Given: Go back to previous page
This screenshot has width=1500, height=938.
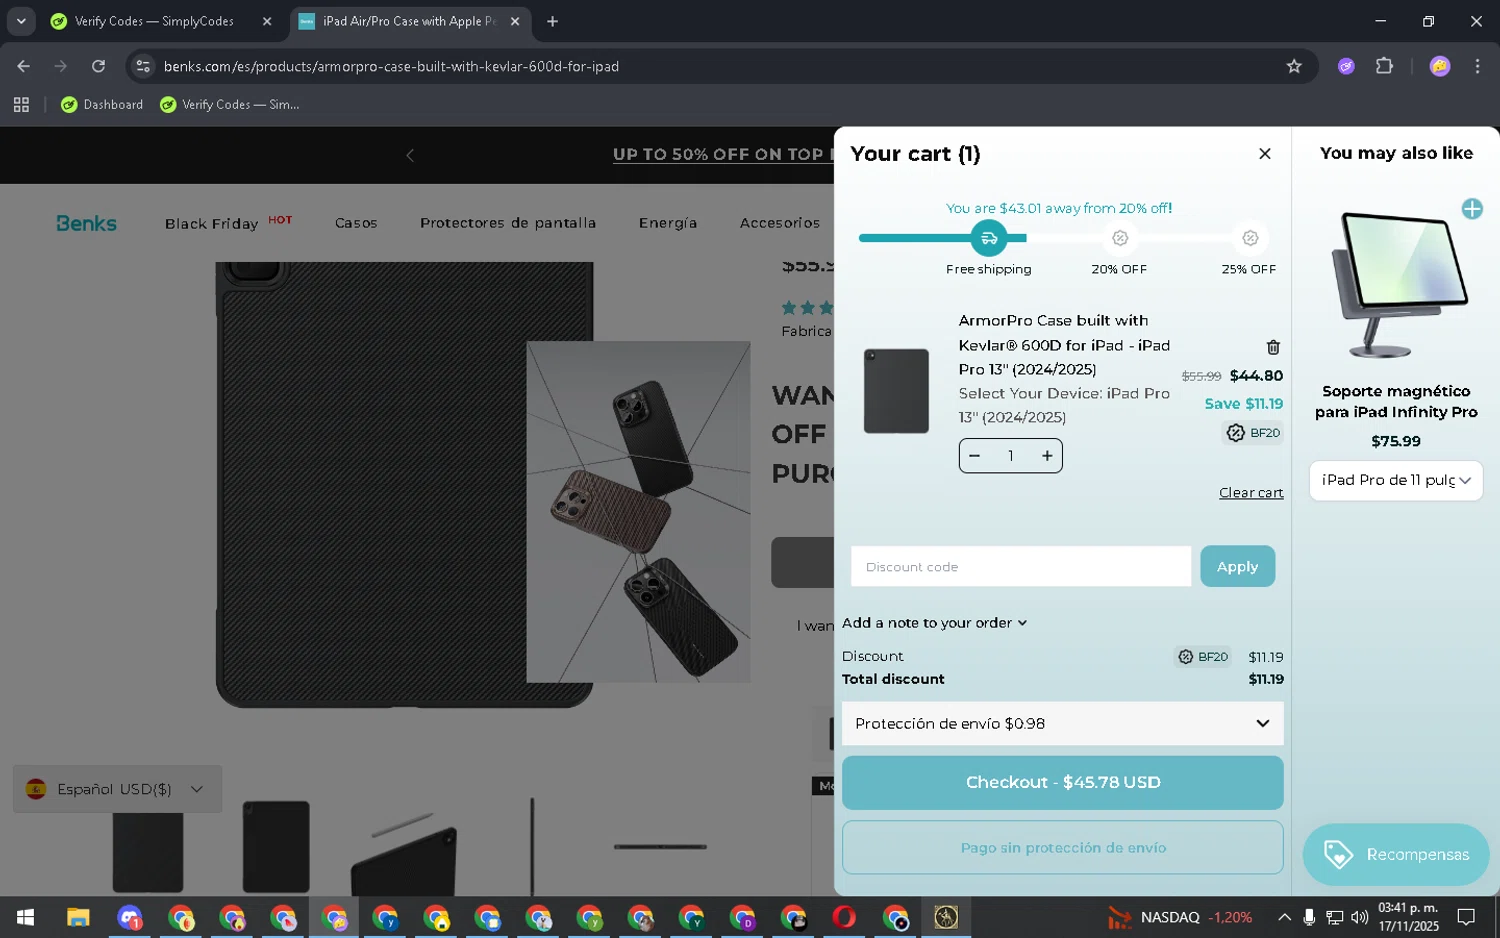Looking at the screenshot, I should tap(23, 66).
